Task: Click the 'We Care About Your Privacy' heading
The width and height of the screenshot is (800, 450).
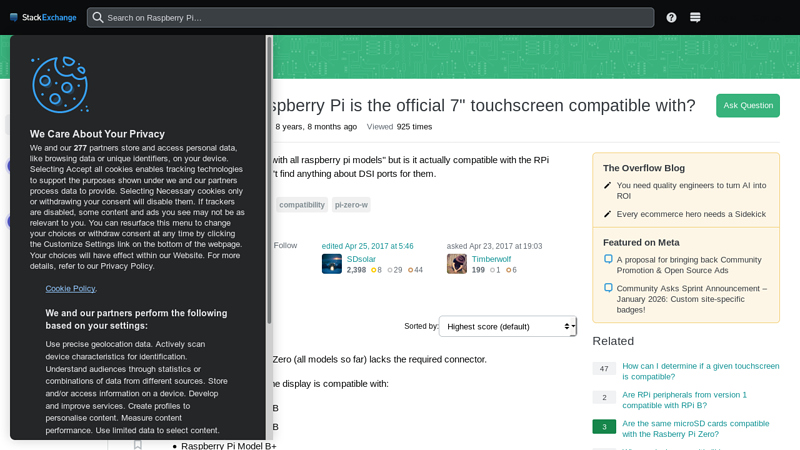Action: [97, 134]
